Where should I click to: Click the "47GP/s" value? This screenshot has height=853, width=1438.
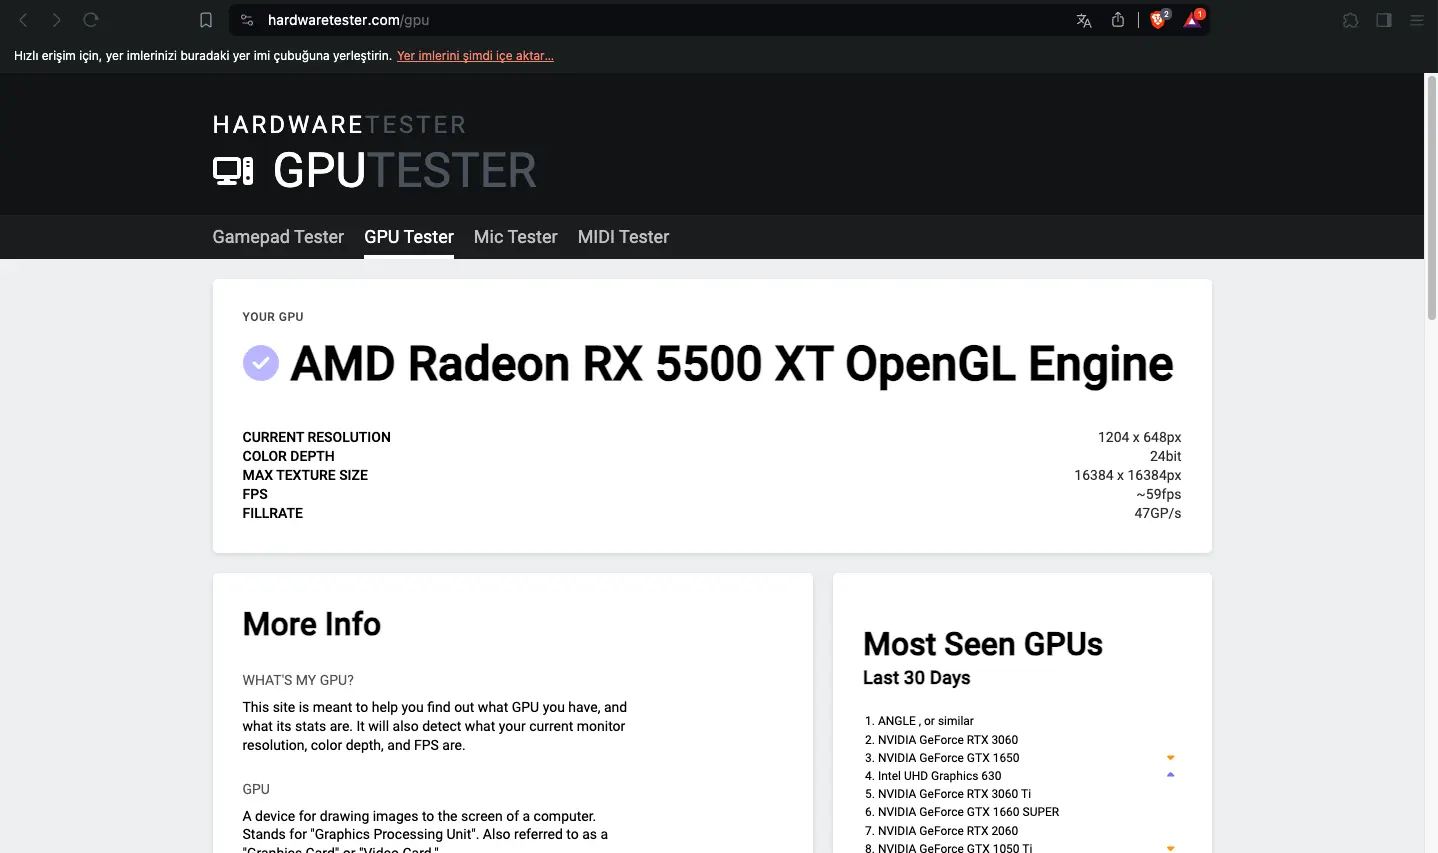(1158, 513)
